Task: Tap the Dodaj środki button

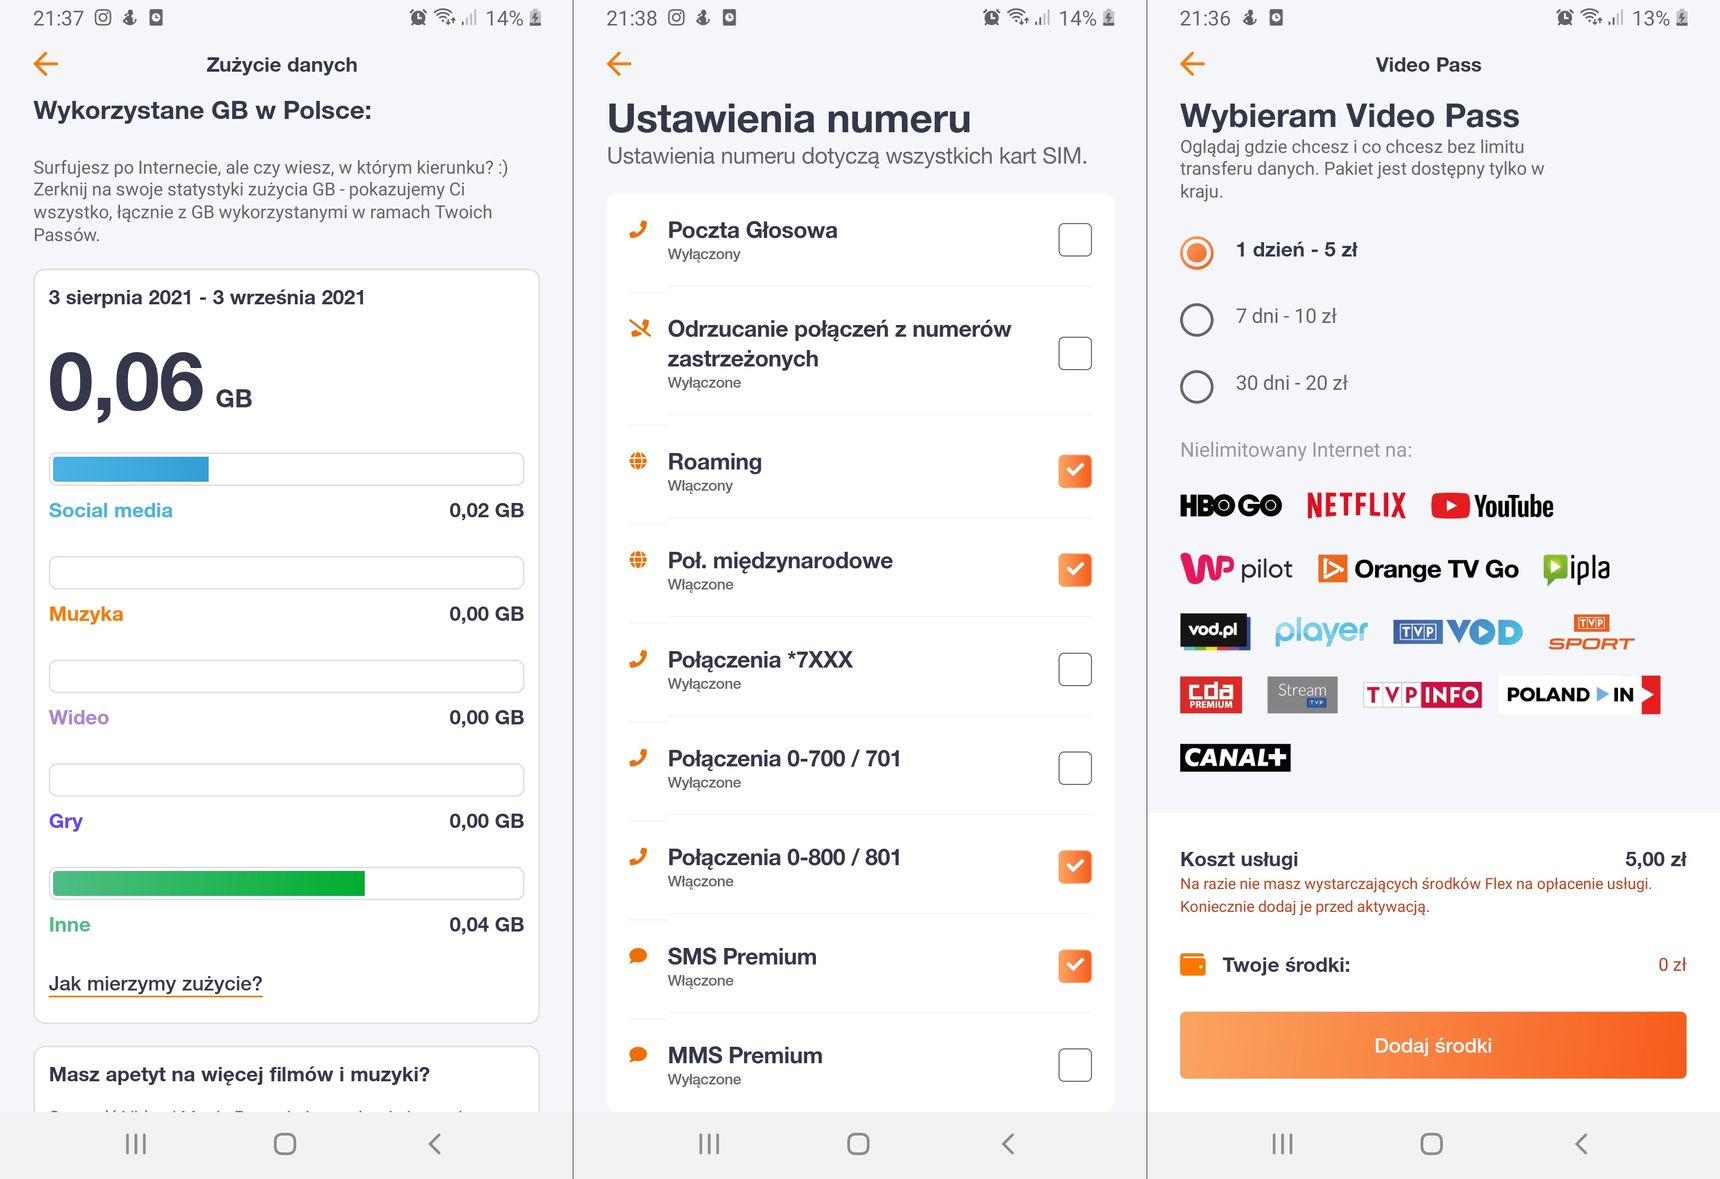Action: click(x=1433, y=1045)
